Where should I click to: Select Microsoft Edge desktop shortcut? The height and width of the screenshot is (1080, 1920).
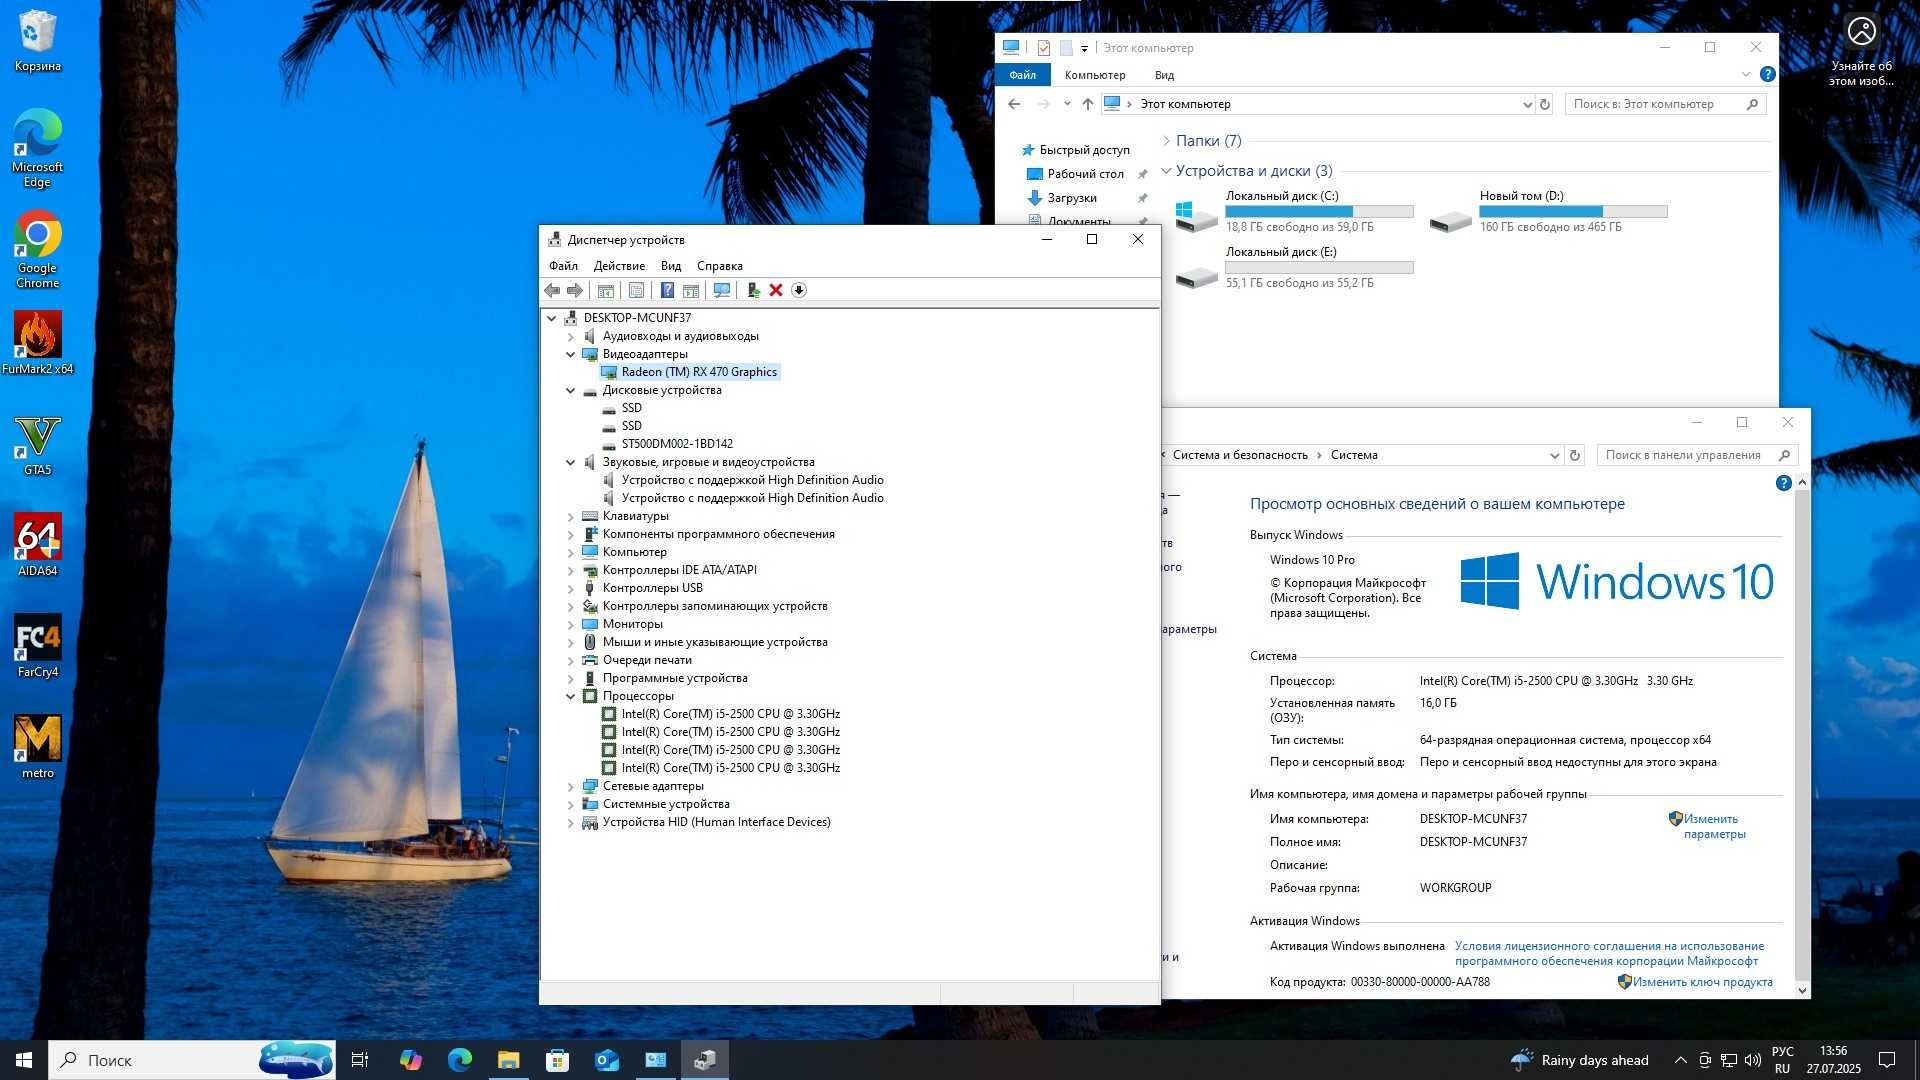(x=38, y=148)
